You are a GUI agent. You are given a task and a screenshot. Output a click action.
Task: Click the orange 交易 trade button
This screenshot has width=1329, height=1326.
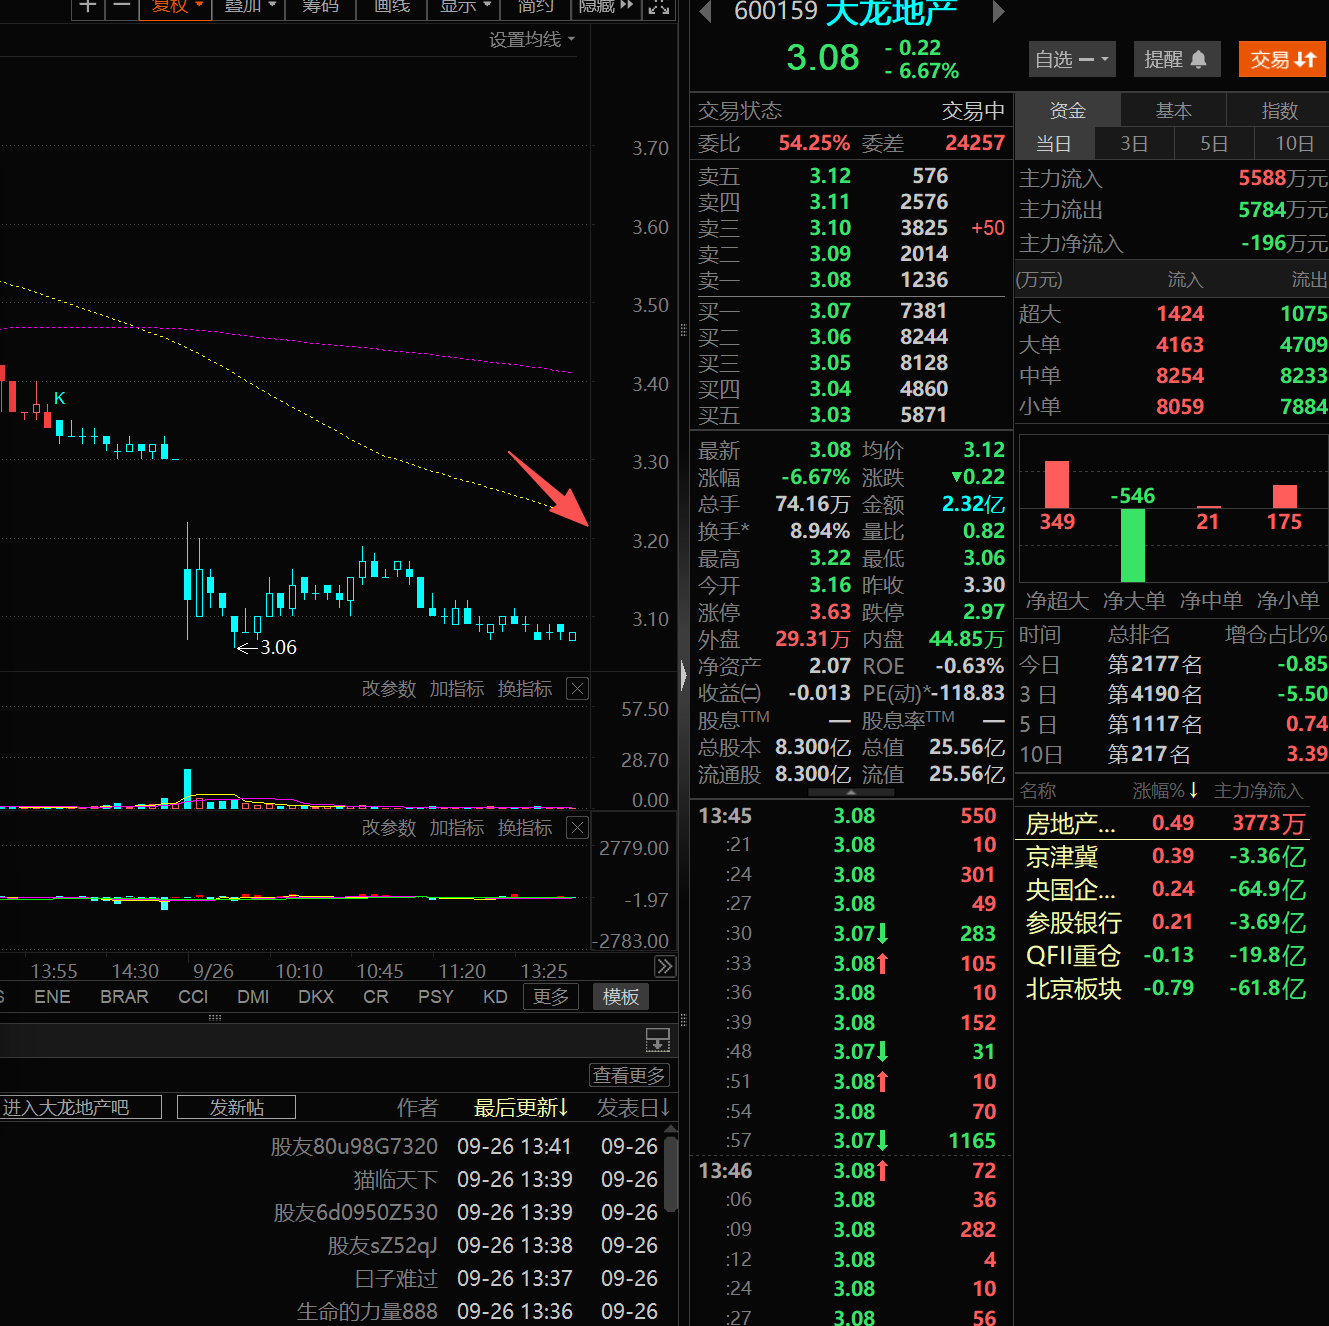pyautogui.click(x=1282, y=60)
